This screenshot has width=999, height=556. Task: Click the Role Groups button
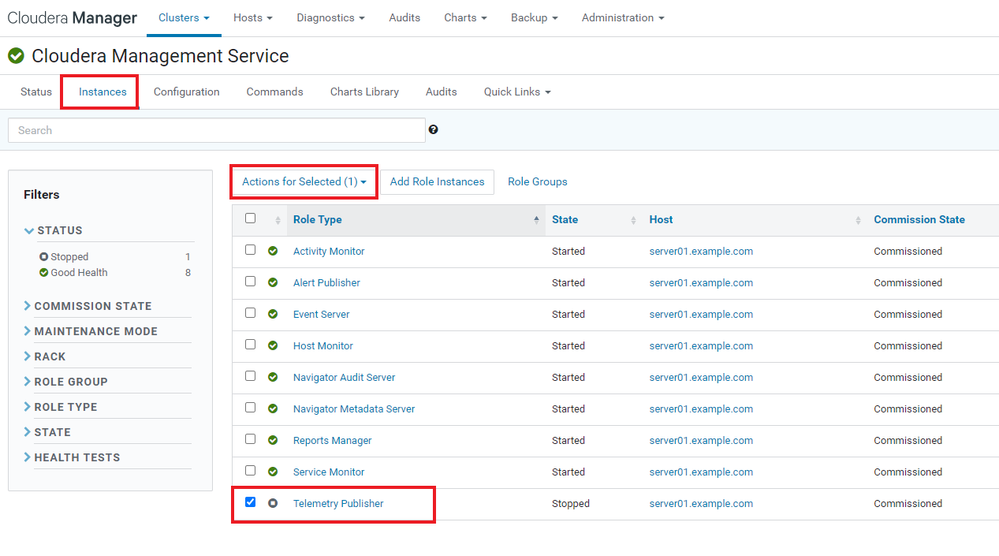[537, 182]
